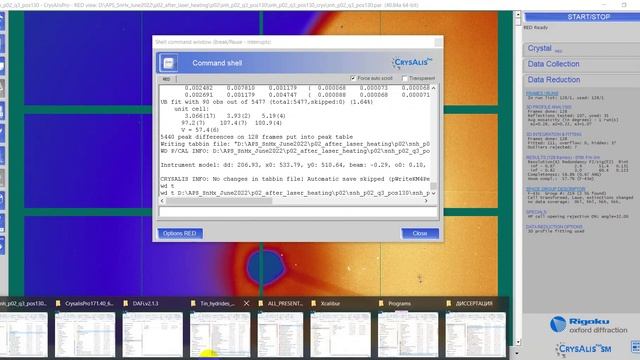
Task: Click the Options RED button
Action: 180,233
